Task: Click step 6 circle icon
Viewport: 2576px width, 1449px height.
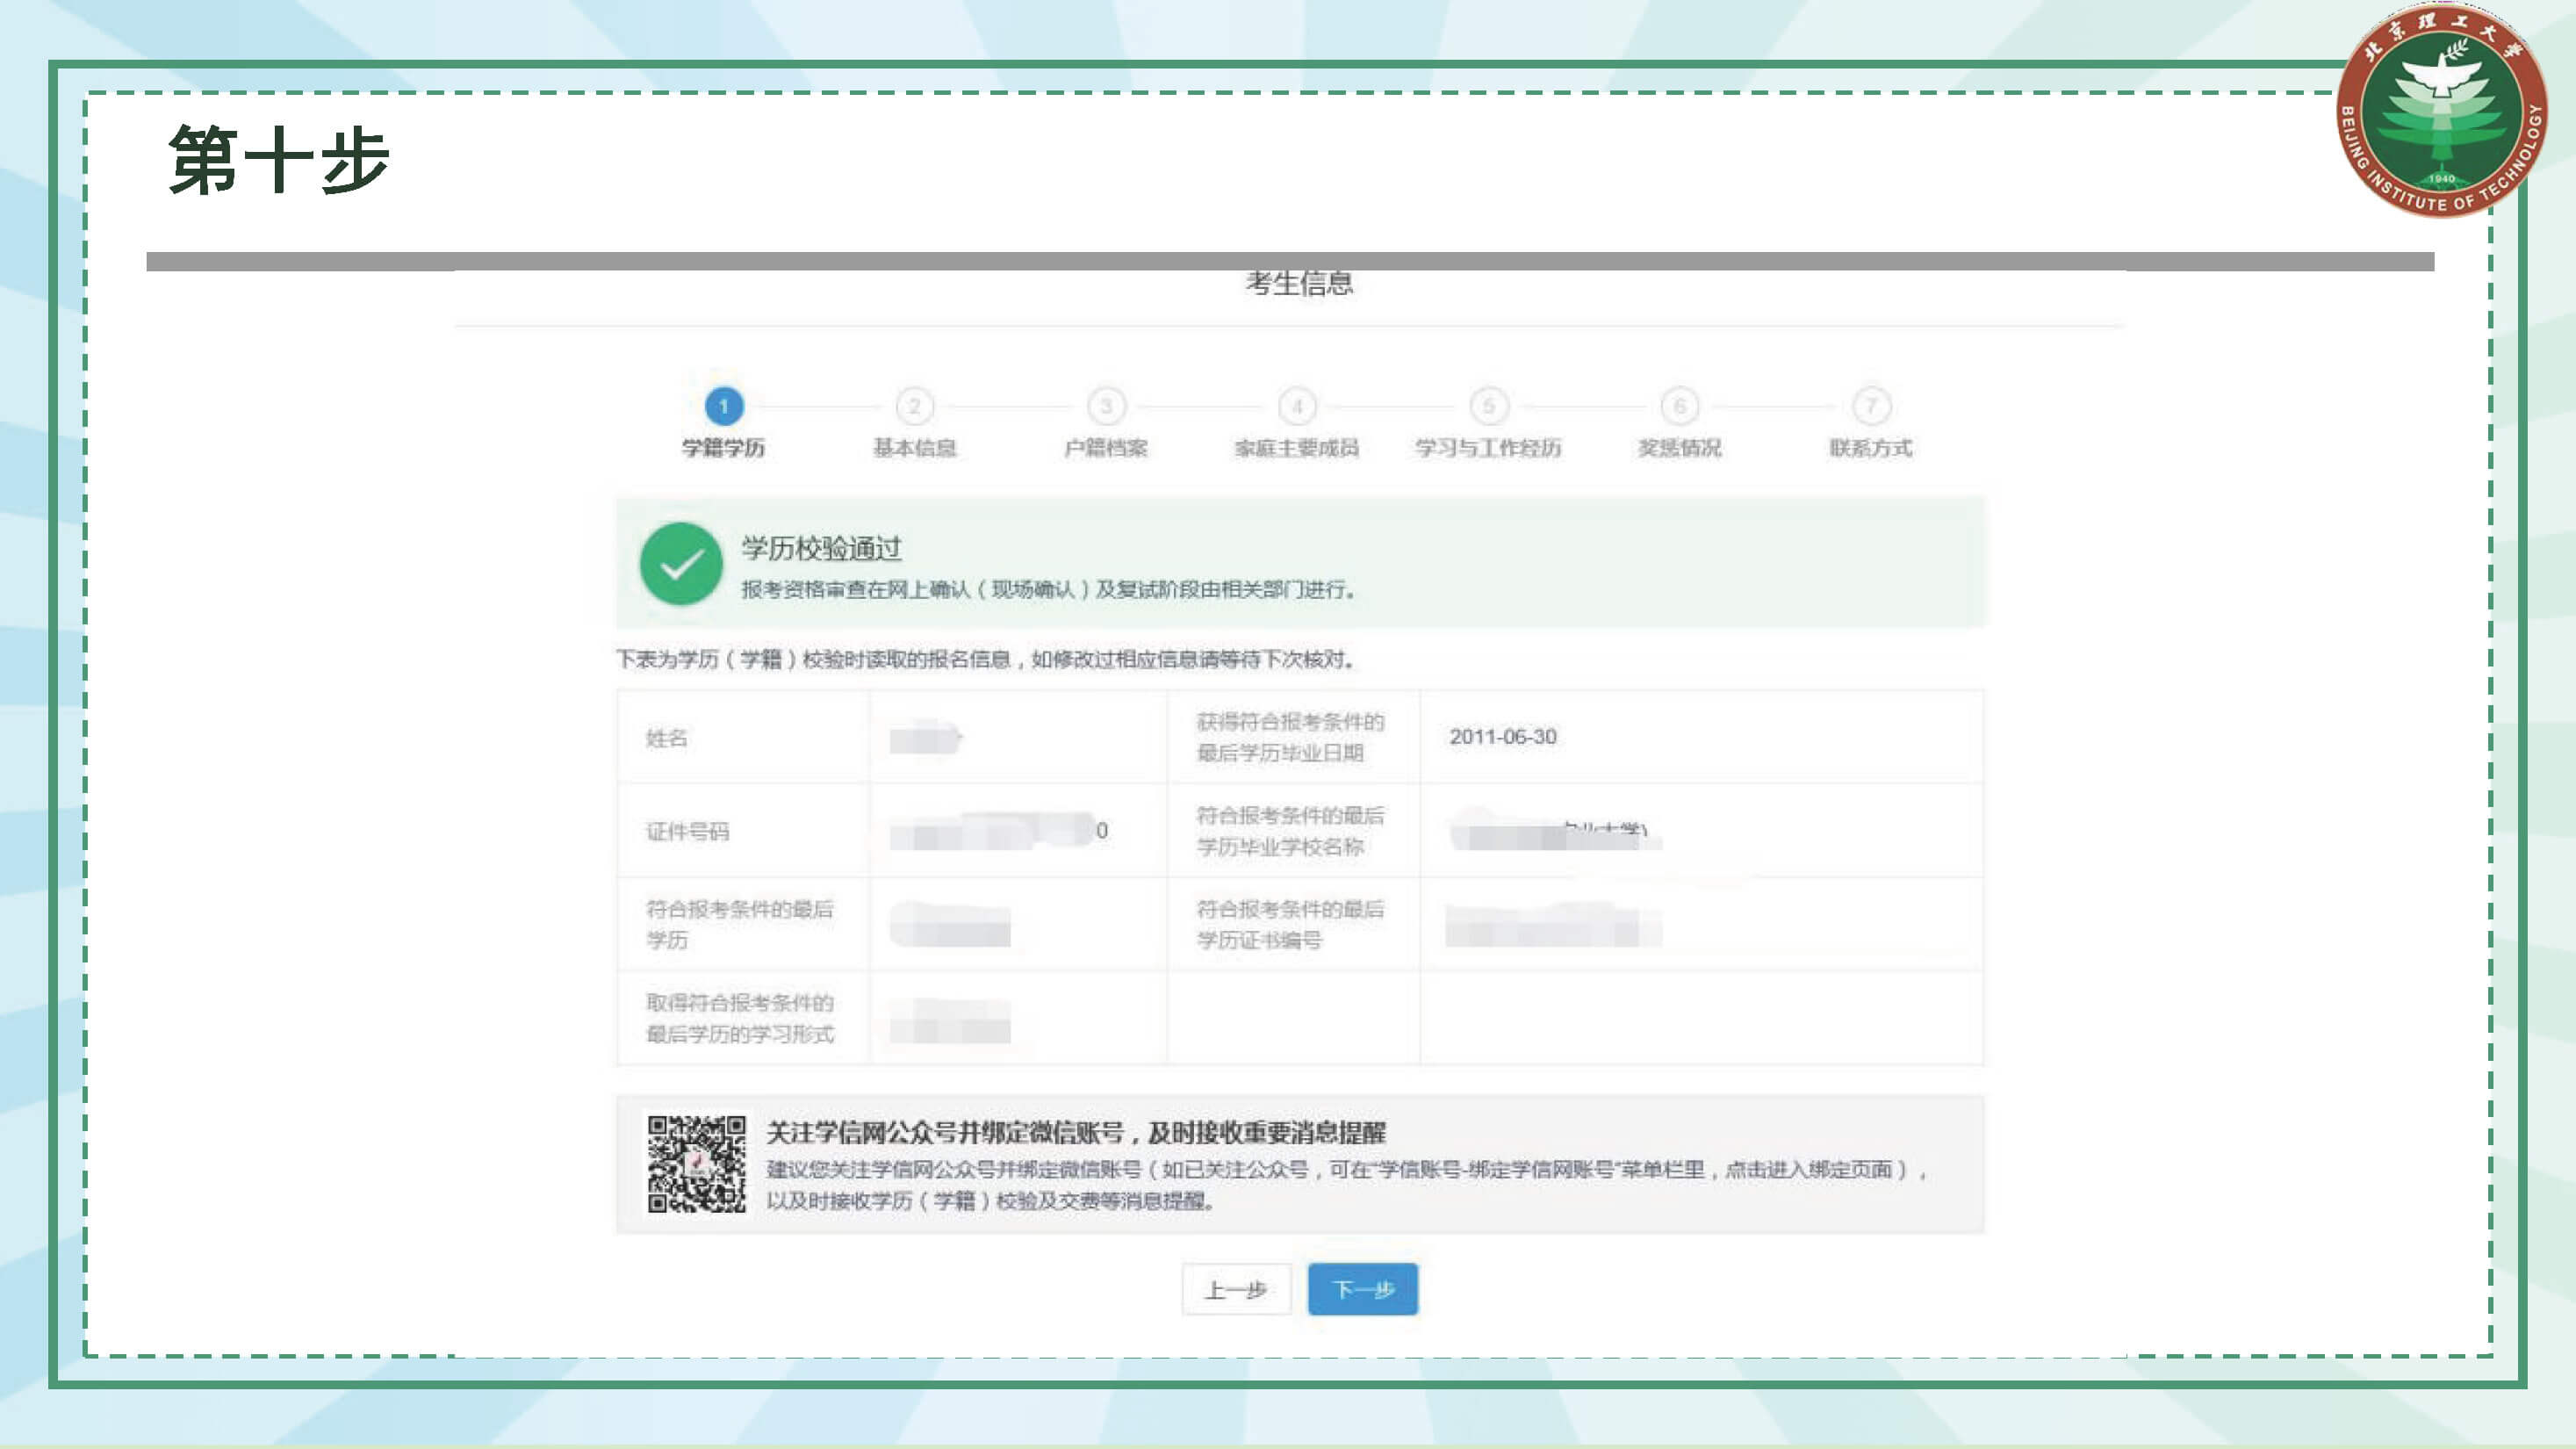Action: tap(1680, 406)
